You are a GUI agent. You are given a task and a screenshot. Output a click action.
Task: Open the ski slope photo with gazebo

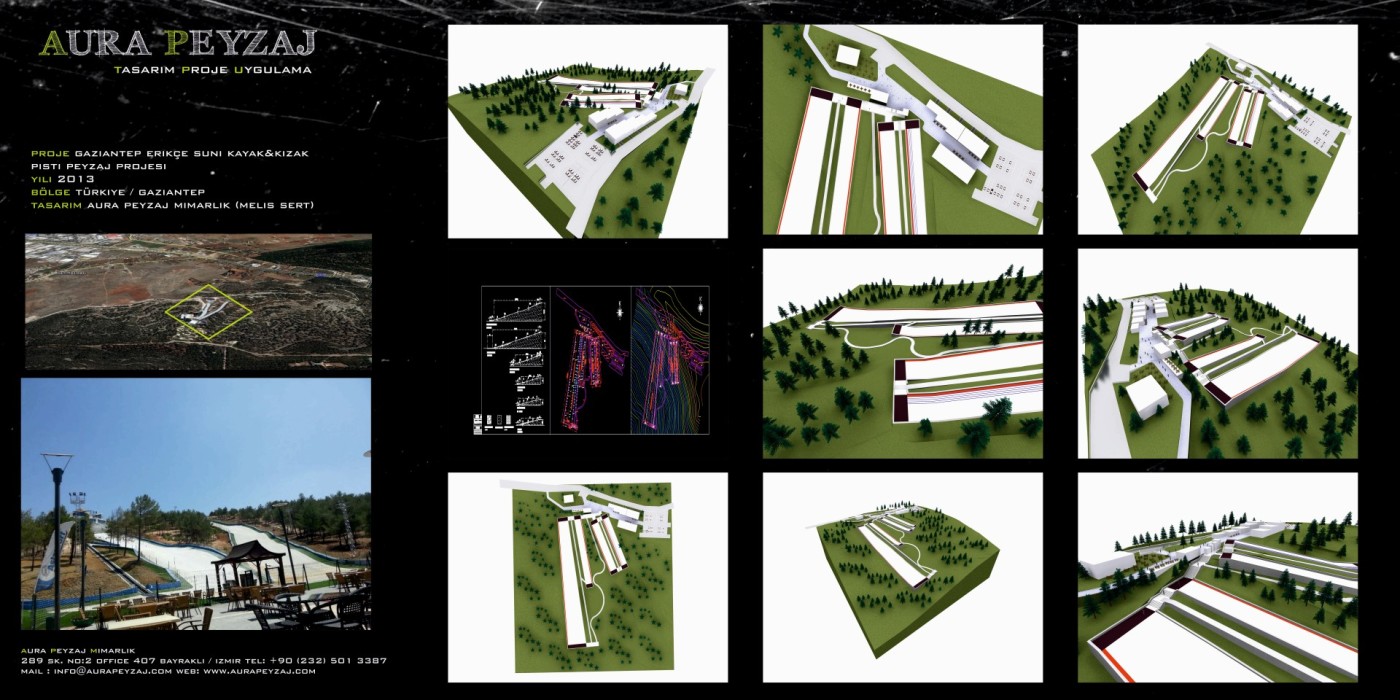tap(195, 503)
